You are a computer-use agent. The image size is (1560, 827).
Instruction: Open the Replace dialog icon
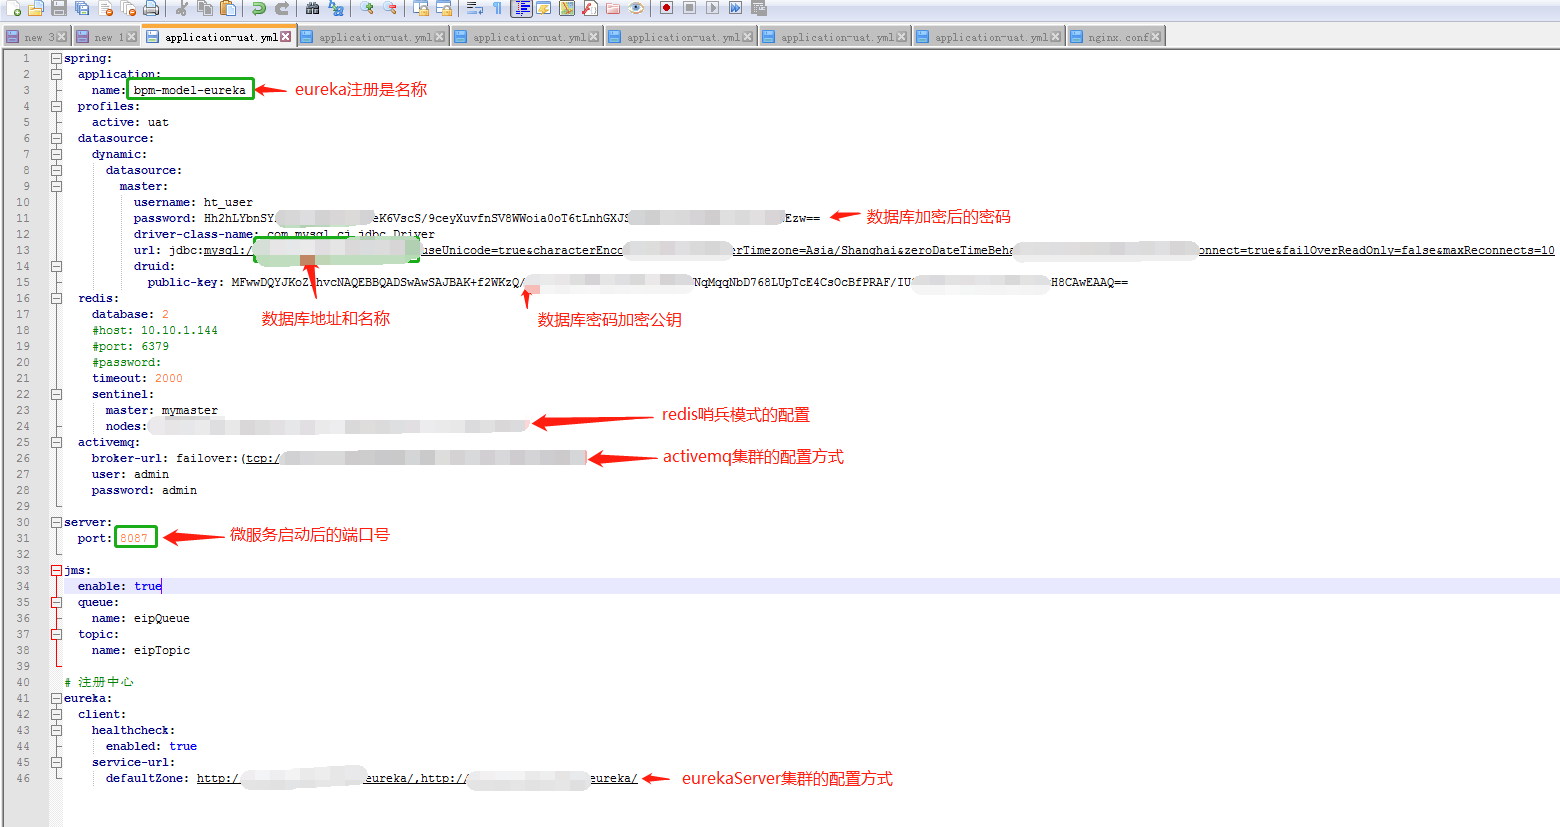point(336,8)
